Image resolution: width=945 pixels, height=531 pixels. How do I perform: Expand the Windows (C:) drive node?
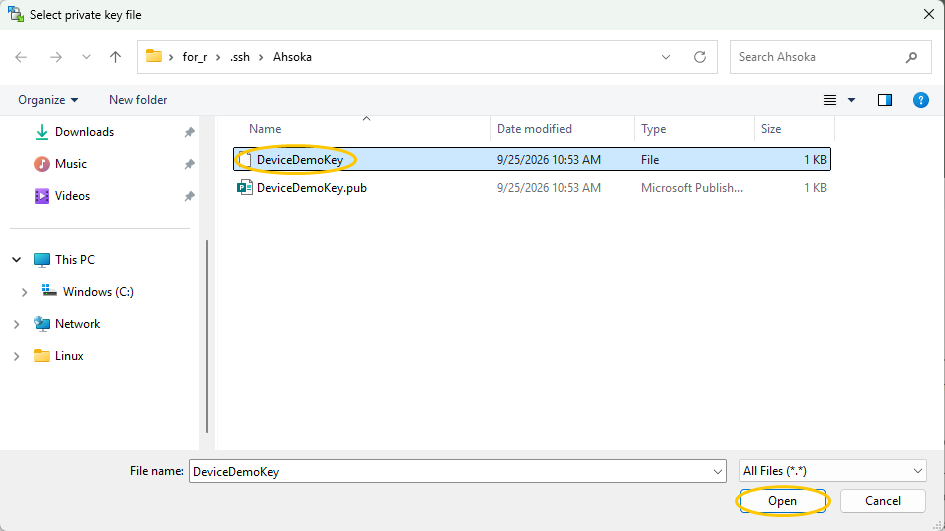pos(25,292)
